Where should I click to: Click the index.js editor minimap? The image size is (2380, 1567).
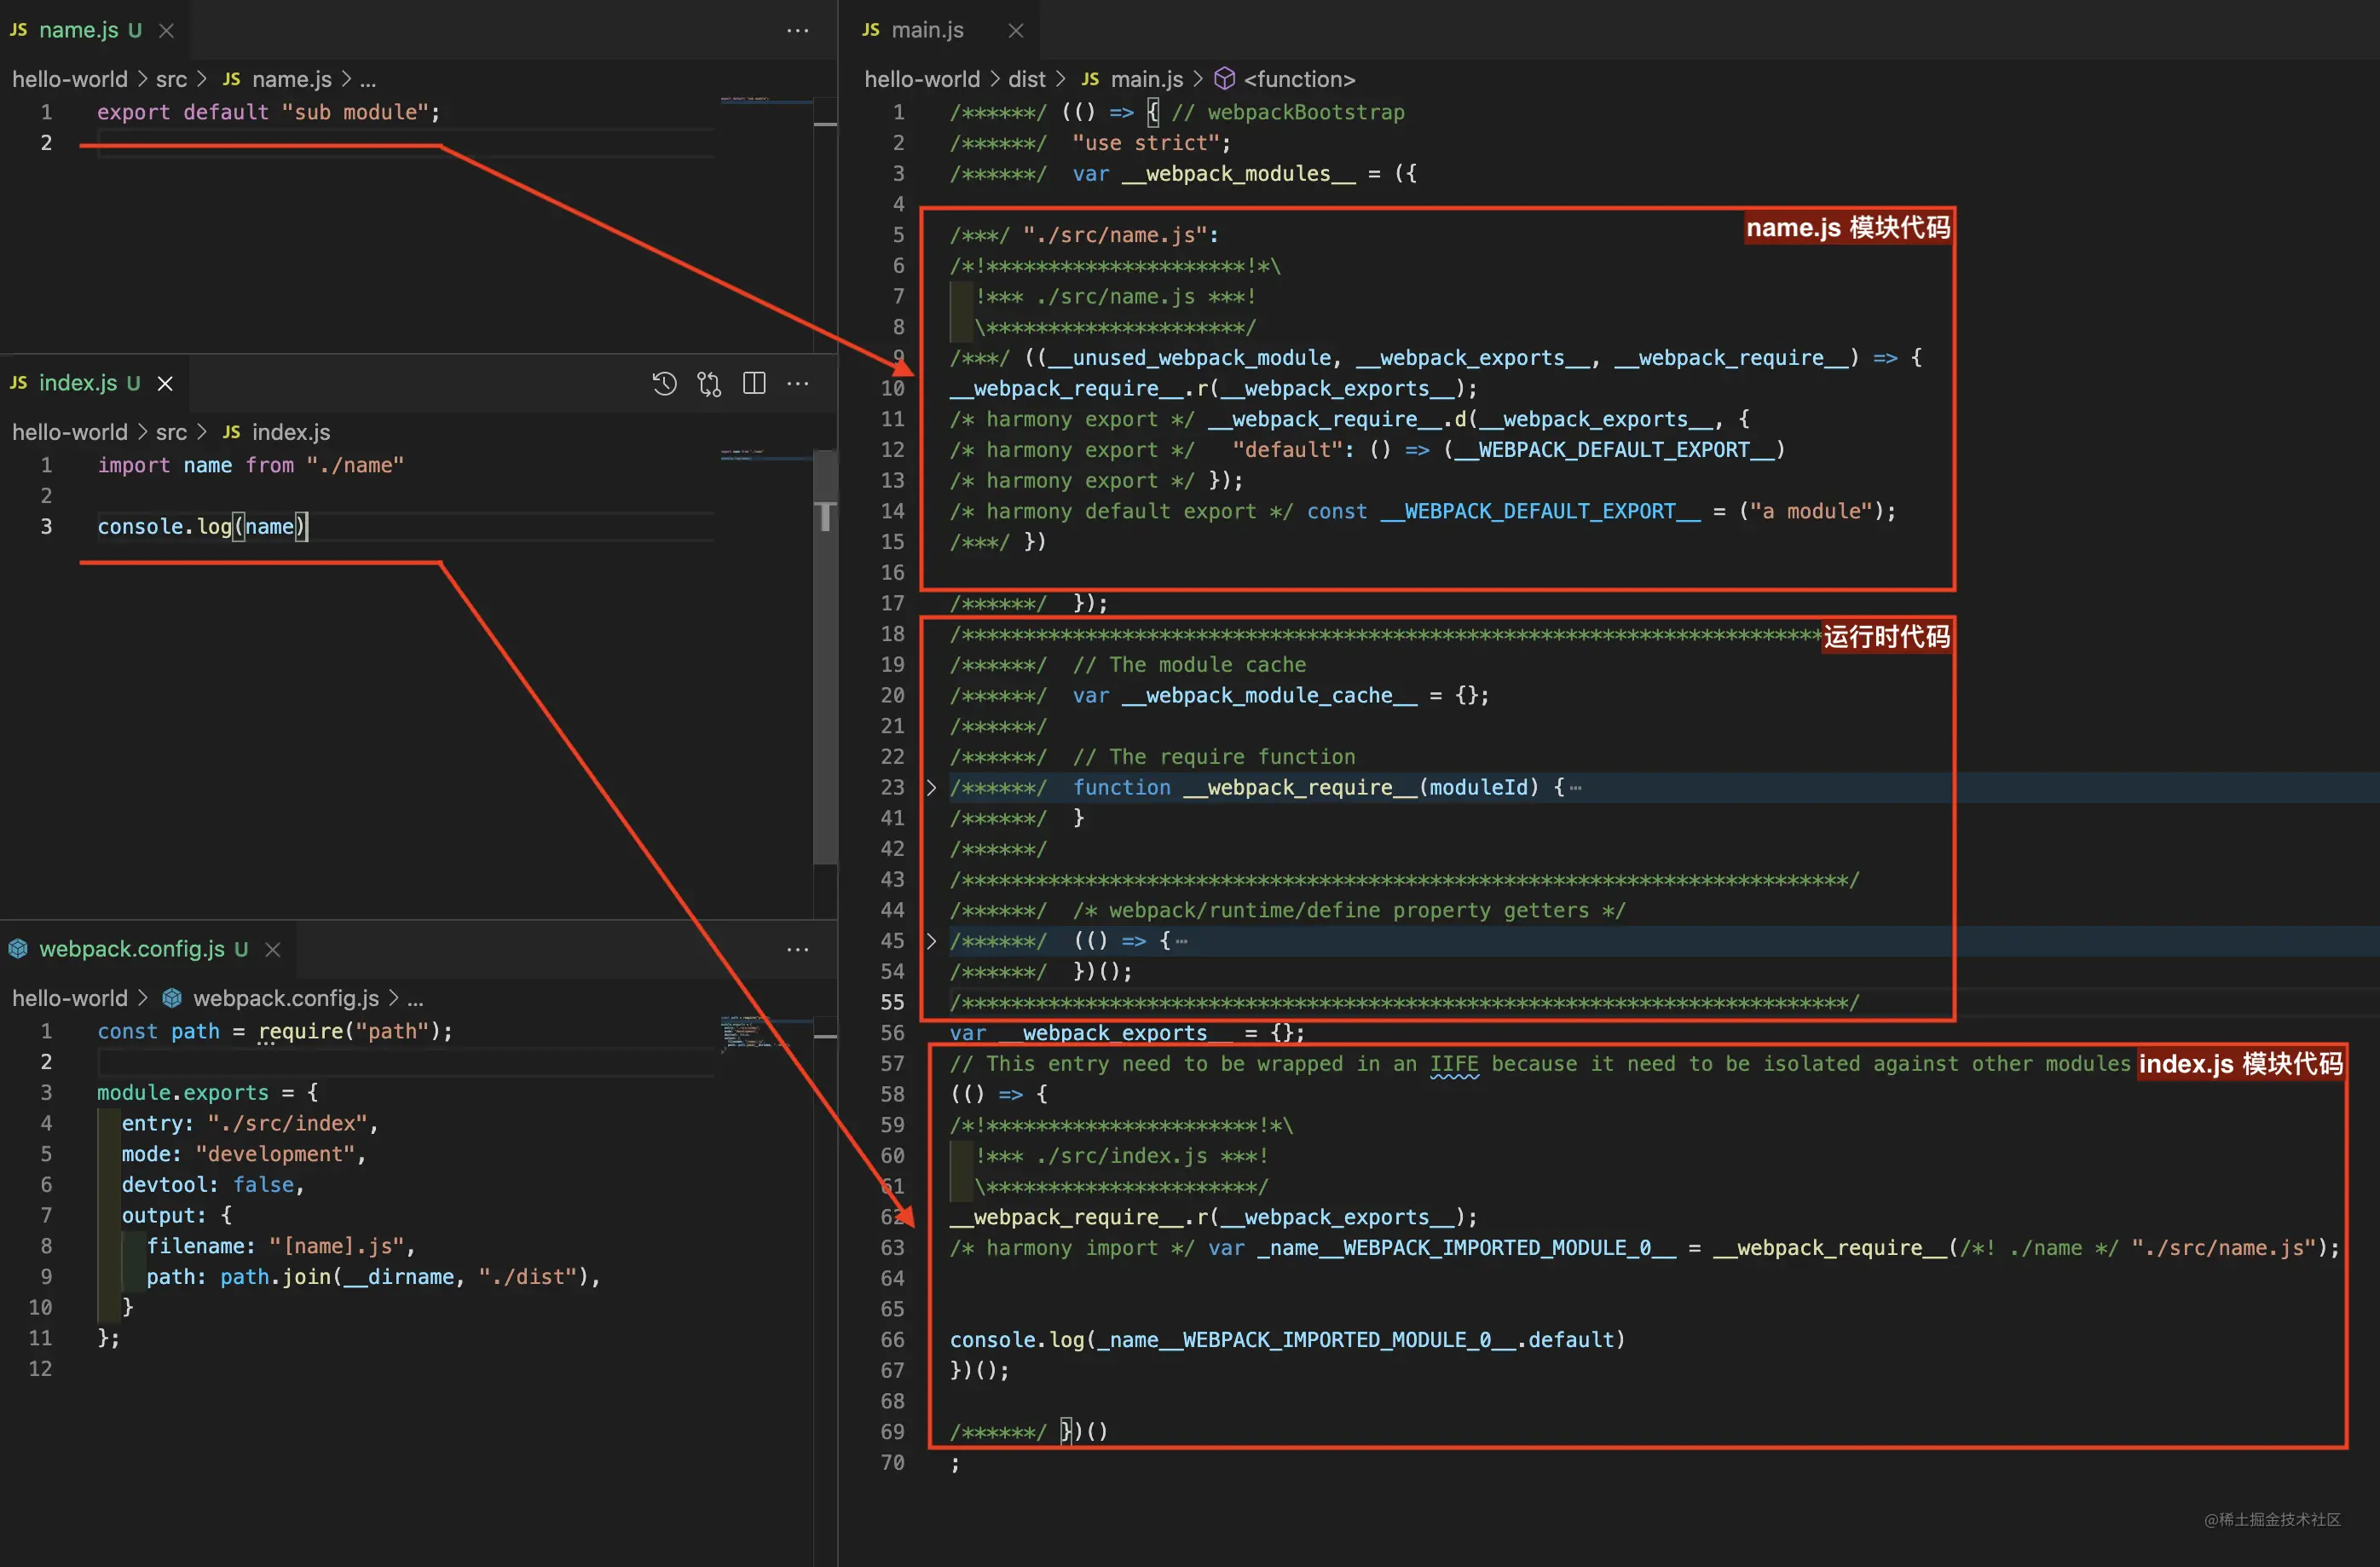click(766, 455)
